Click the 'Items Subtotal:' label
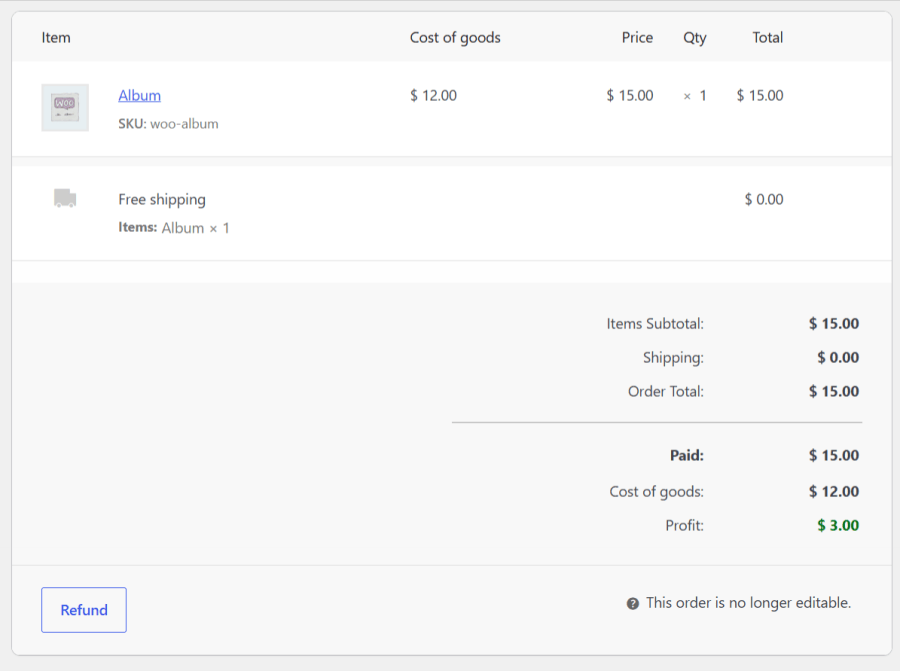The image size is (900, 671). (655, 324)
